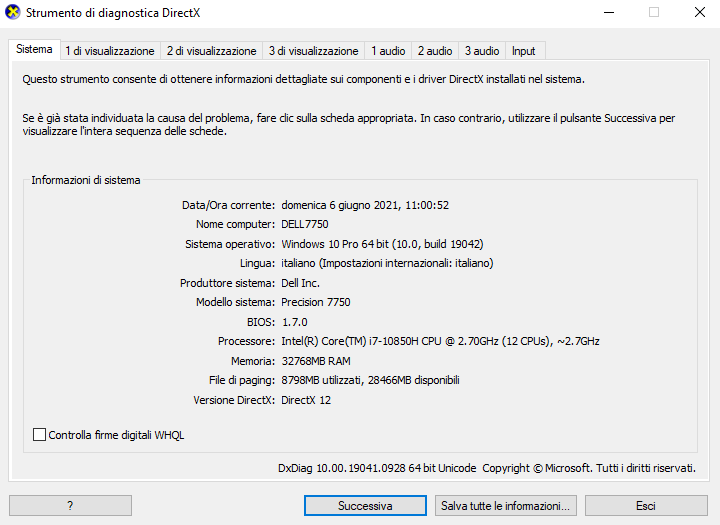720x525 pixels.
Task: Open the 1 audio tab
Action: click(x=388, y=51)
